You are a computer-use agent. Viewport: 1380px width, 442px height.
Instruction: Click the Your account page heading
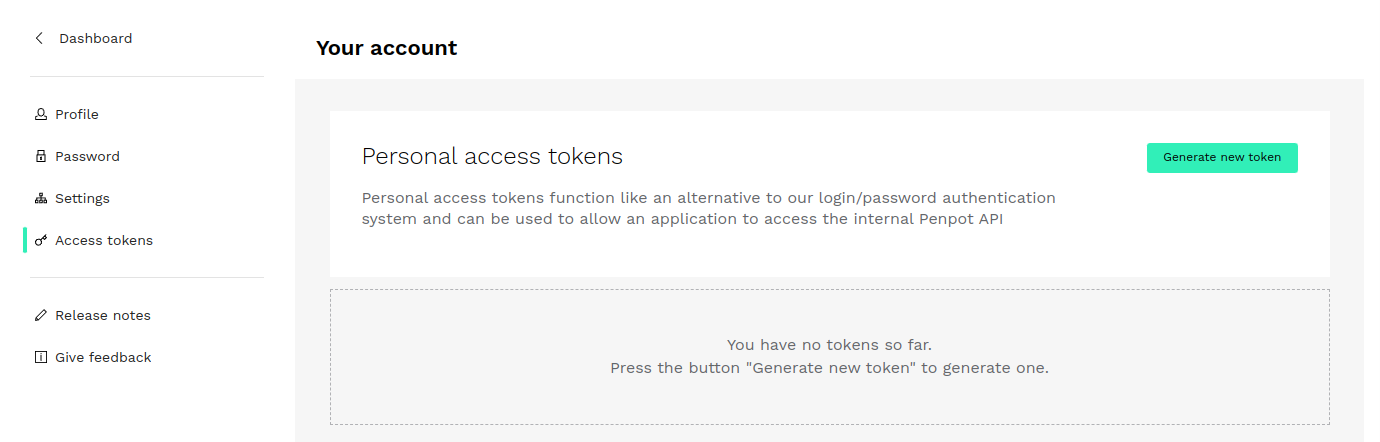386,48
